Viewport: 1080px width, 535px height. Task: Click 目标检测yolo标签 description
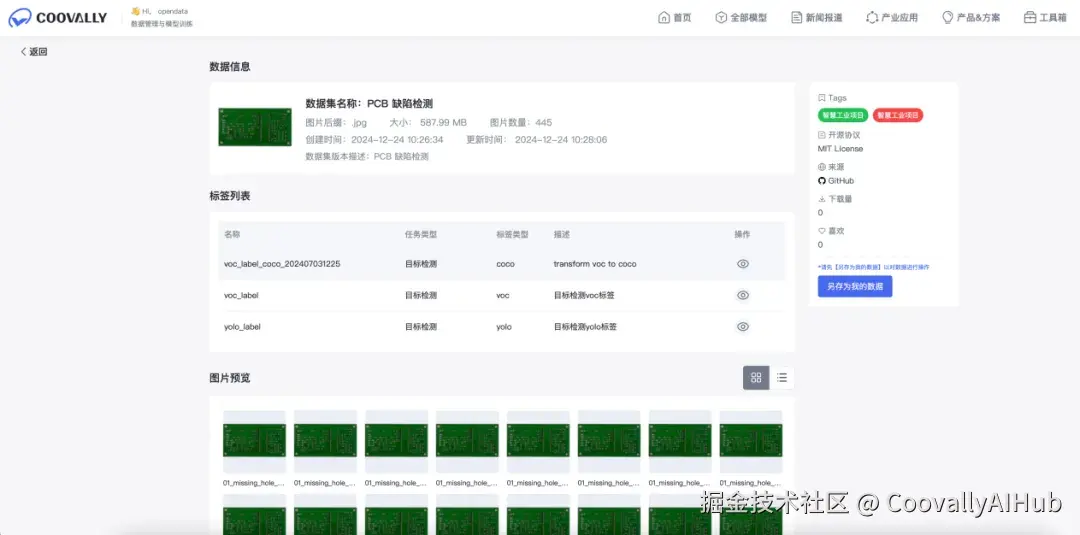(x=585, y=327)
